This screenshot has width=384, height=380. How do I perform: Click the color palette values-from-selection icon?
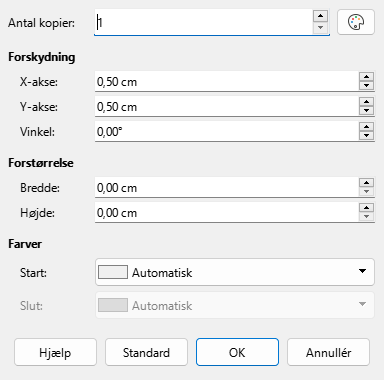[356, 22]
